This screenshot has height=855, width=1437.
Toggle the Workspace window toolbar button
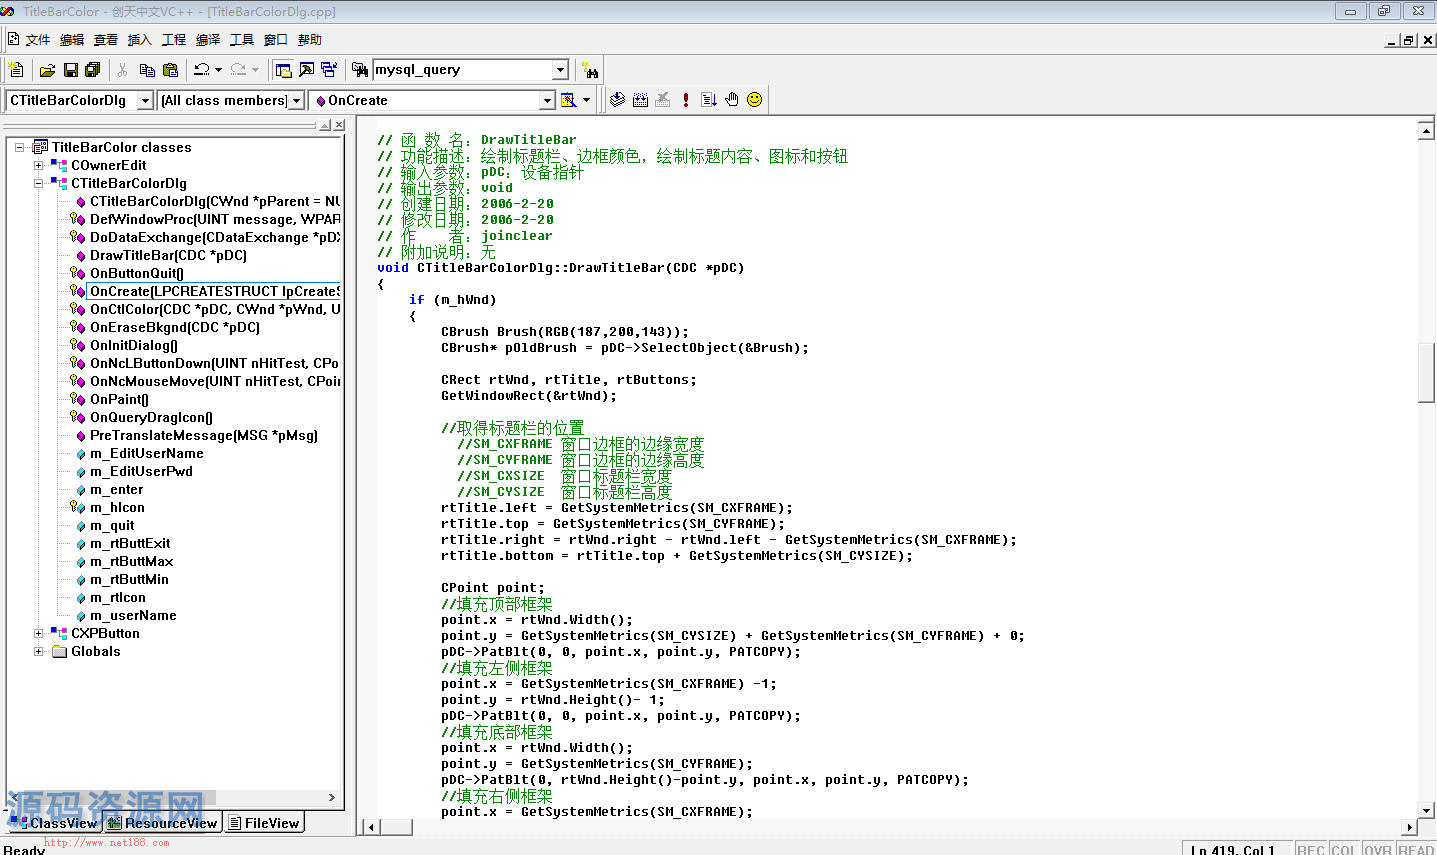283,70
